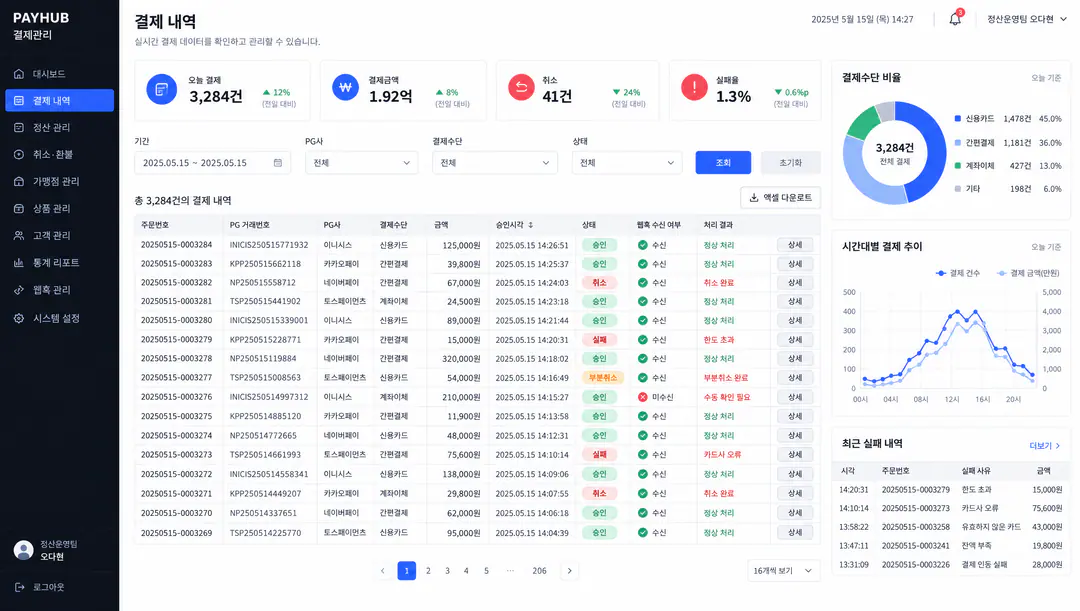Click the 실패율 red alert icon
This screenshot has height=611, width=1080.
(694, 87)
